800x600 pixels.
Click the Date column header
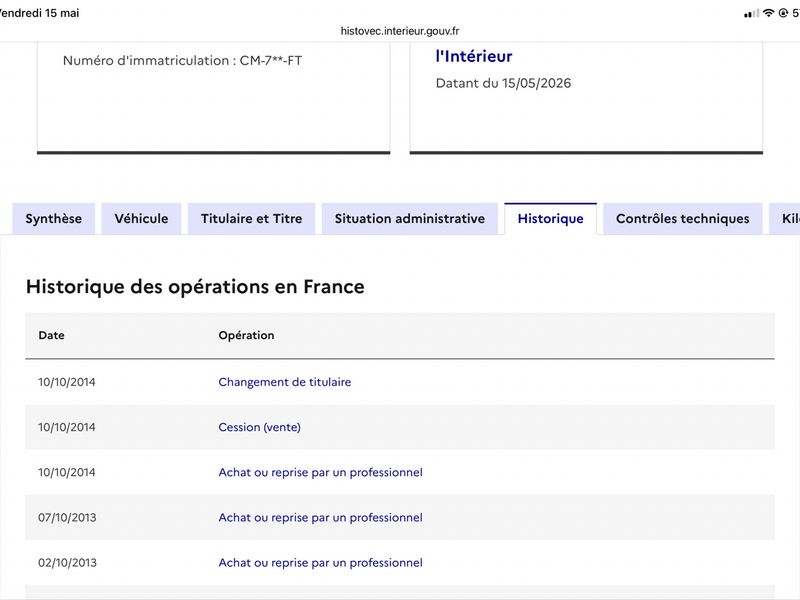click(52, 335)
